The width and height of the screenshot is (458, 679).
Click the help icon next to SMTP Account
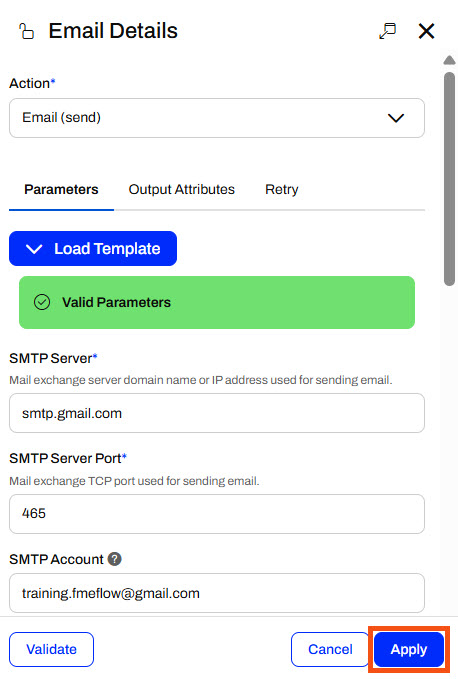[115, 559]
